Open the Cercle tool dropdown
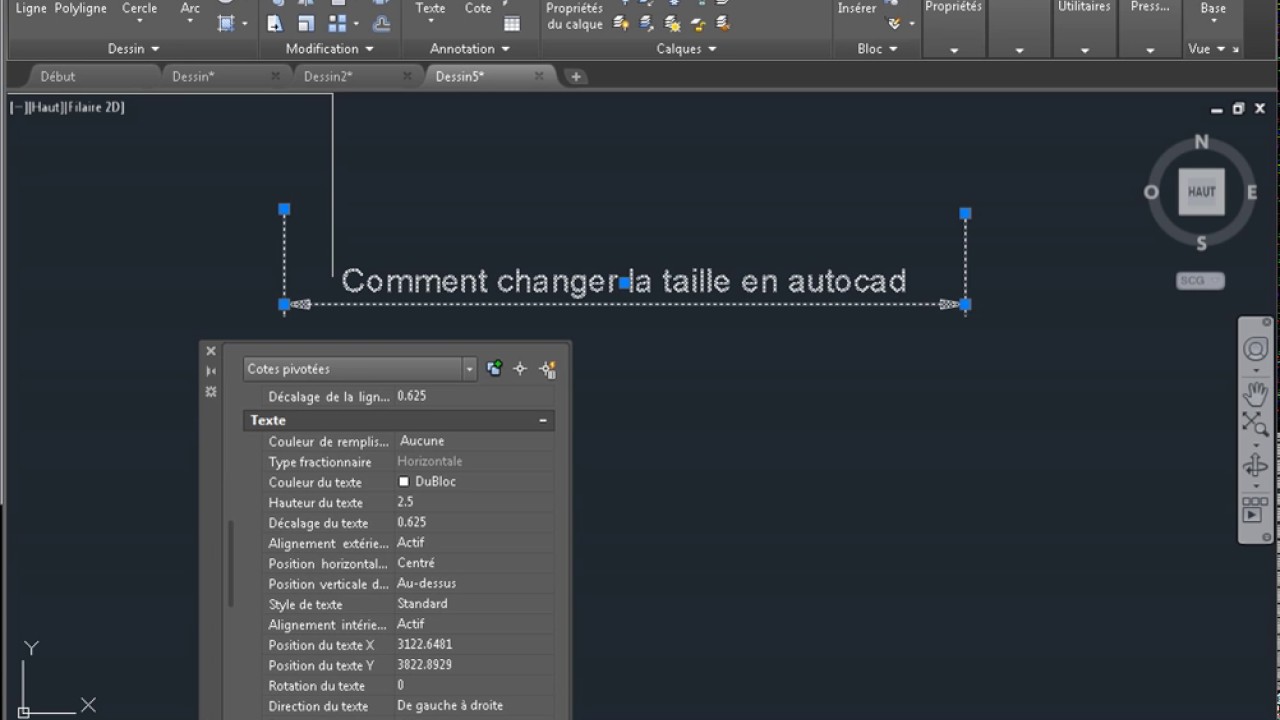This screenshot has height=720, width=1280. 140,21
